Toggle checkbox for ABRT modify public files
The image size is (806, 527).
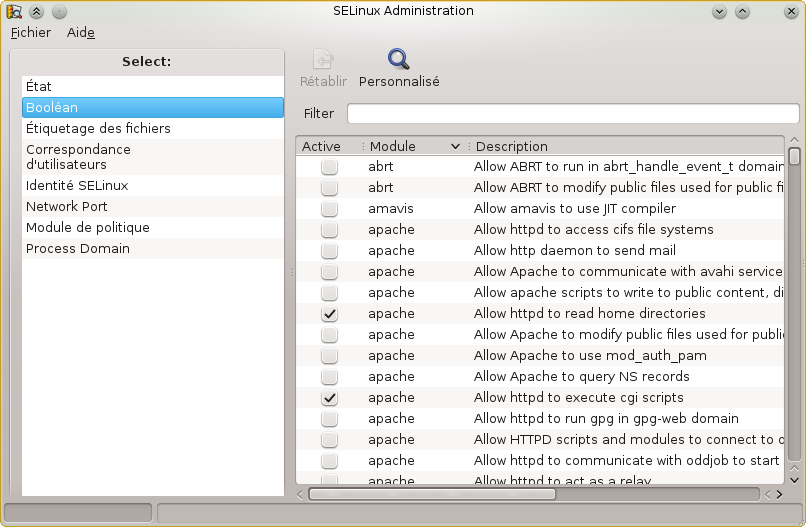pos(329,188)
